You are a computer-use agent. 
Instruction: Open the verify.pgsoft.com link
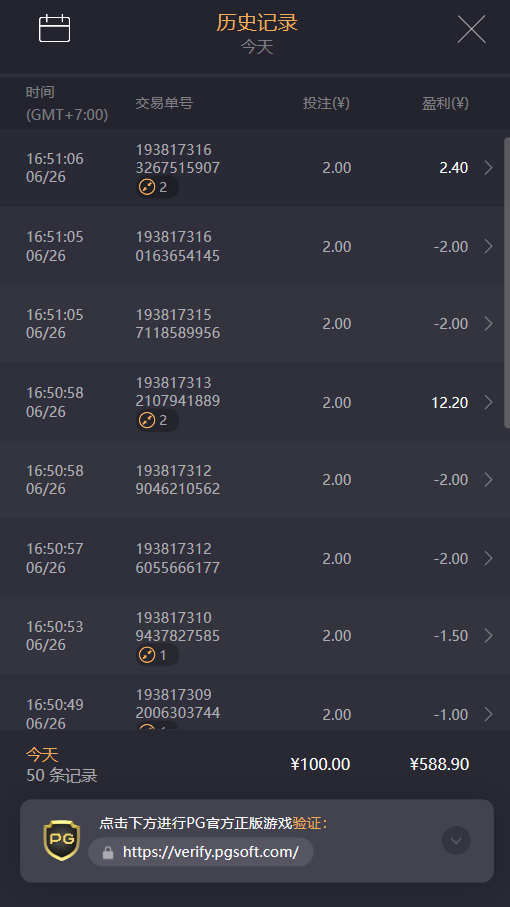[210, 852]
